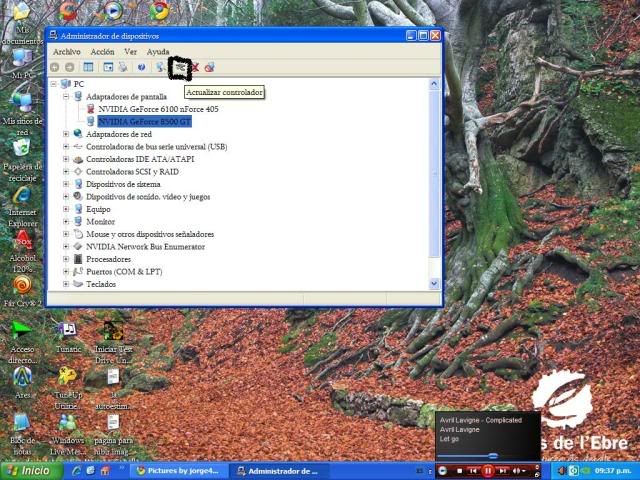Open the Properties toolbar icon
Viewport: 640px width, 480px height.
click(x=108, y=67)
